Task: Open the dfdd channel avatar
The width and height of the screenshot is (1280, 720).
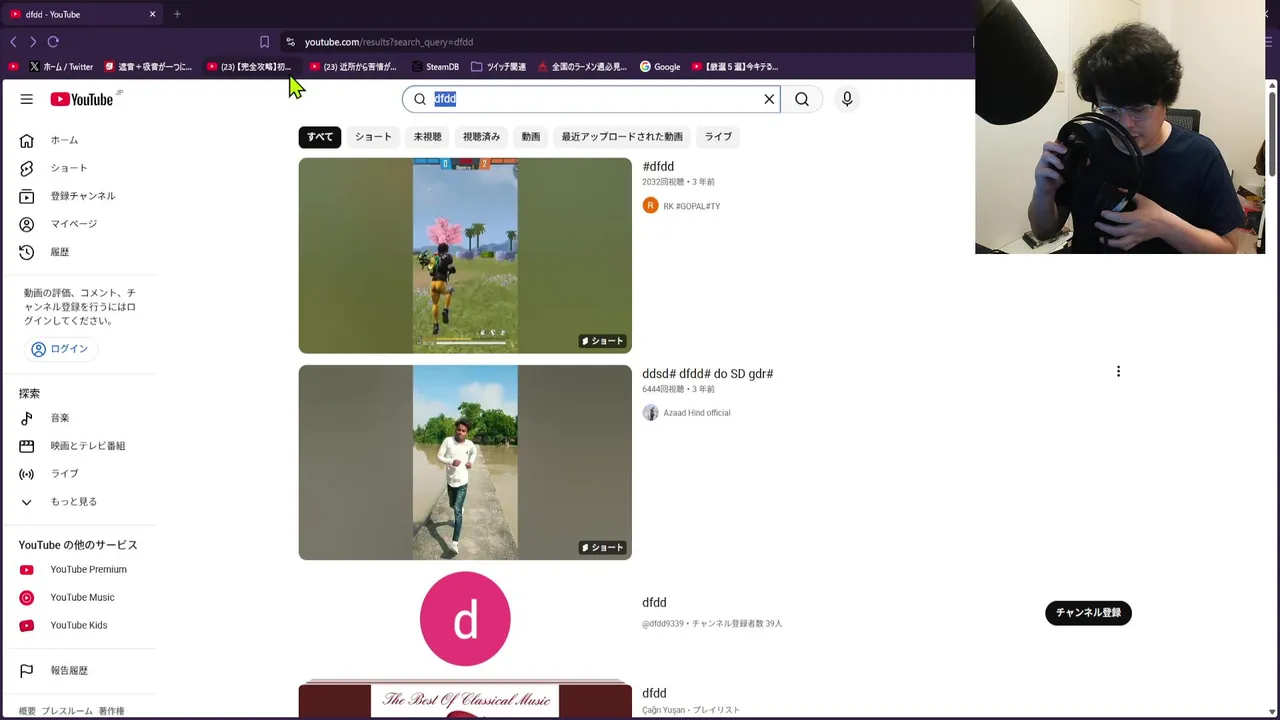Action: point(465,620)
